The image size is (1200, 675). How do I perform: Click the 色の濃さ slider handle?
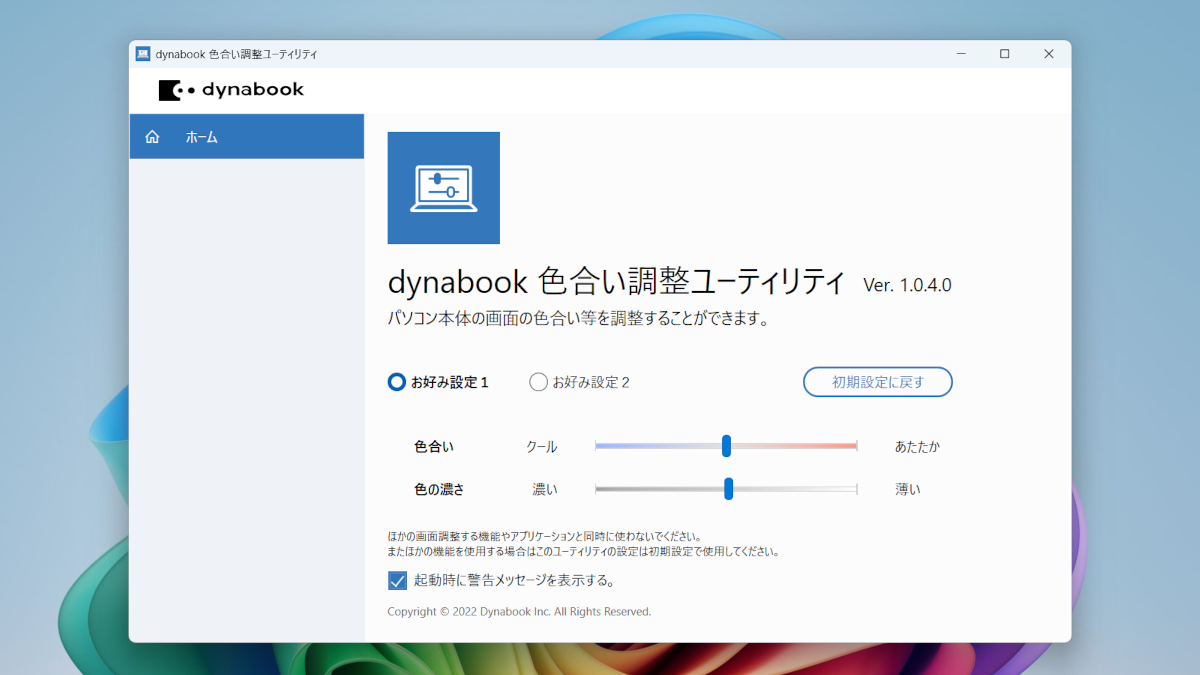[729, 489]
